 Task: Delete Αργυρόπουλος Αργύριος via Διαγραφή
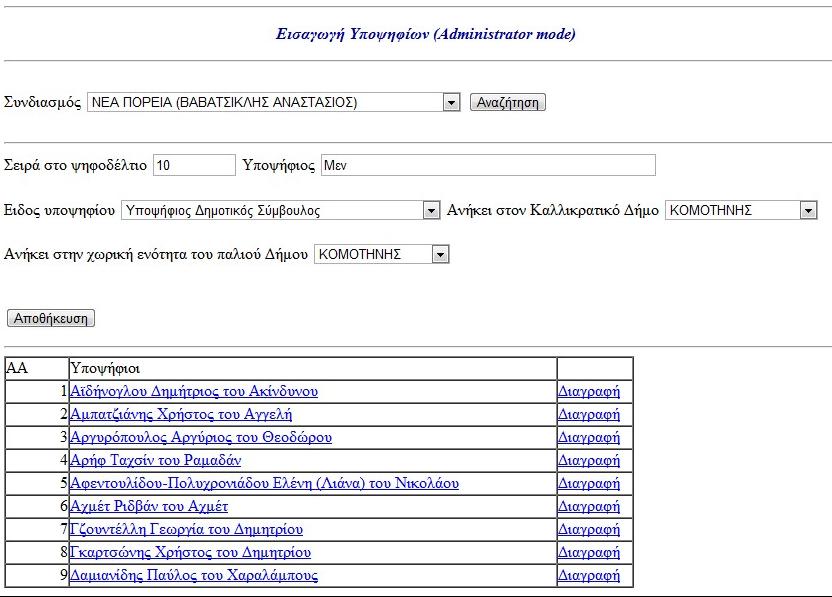pyautogui.click(x=589, y=437)
